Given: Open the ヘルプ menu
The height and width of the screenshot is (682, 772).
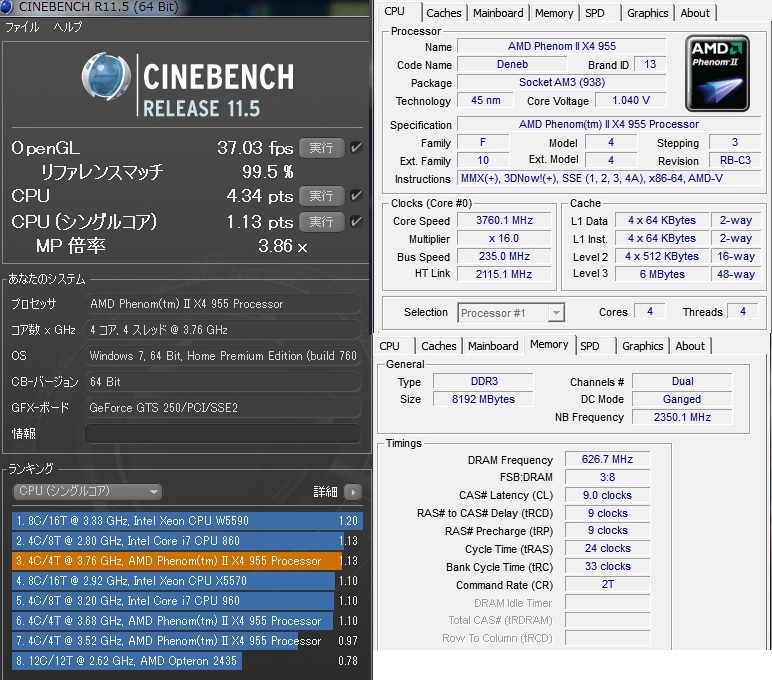Looking at the screenshot, I should pos(67,27).
